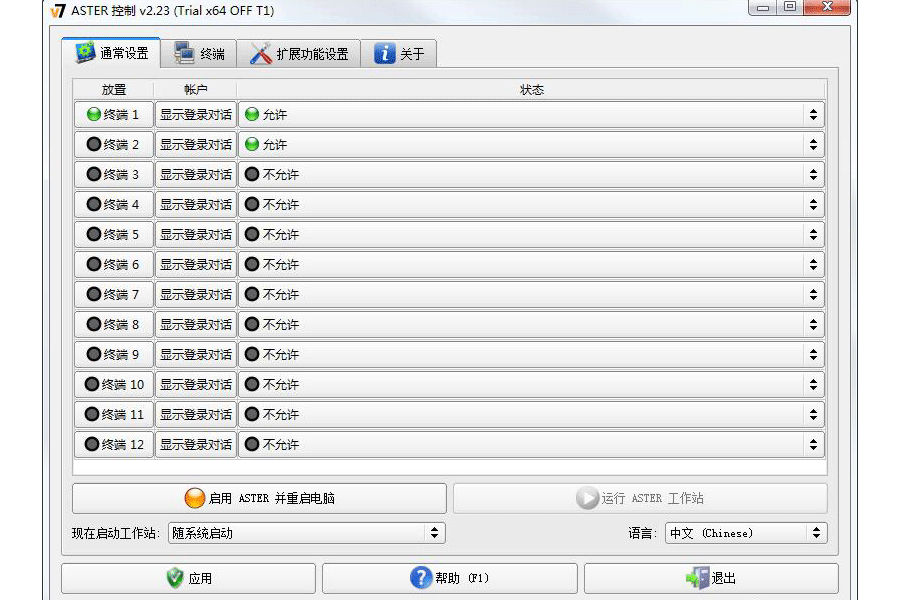Open 显示登录对话 account for 终端 8
Image resolution: width=900 pixels, height=600 pixels.
pos(196,324)
